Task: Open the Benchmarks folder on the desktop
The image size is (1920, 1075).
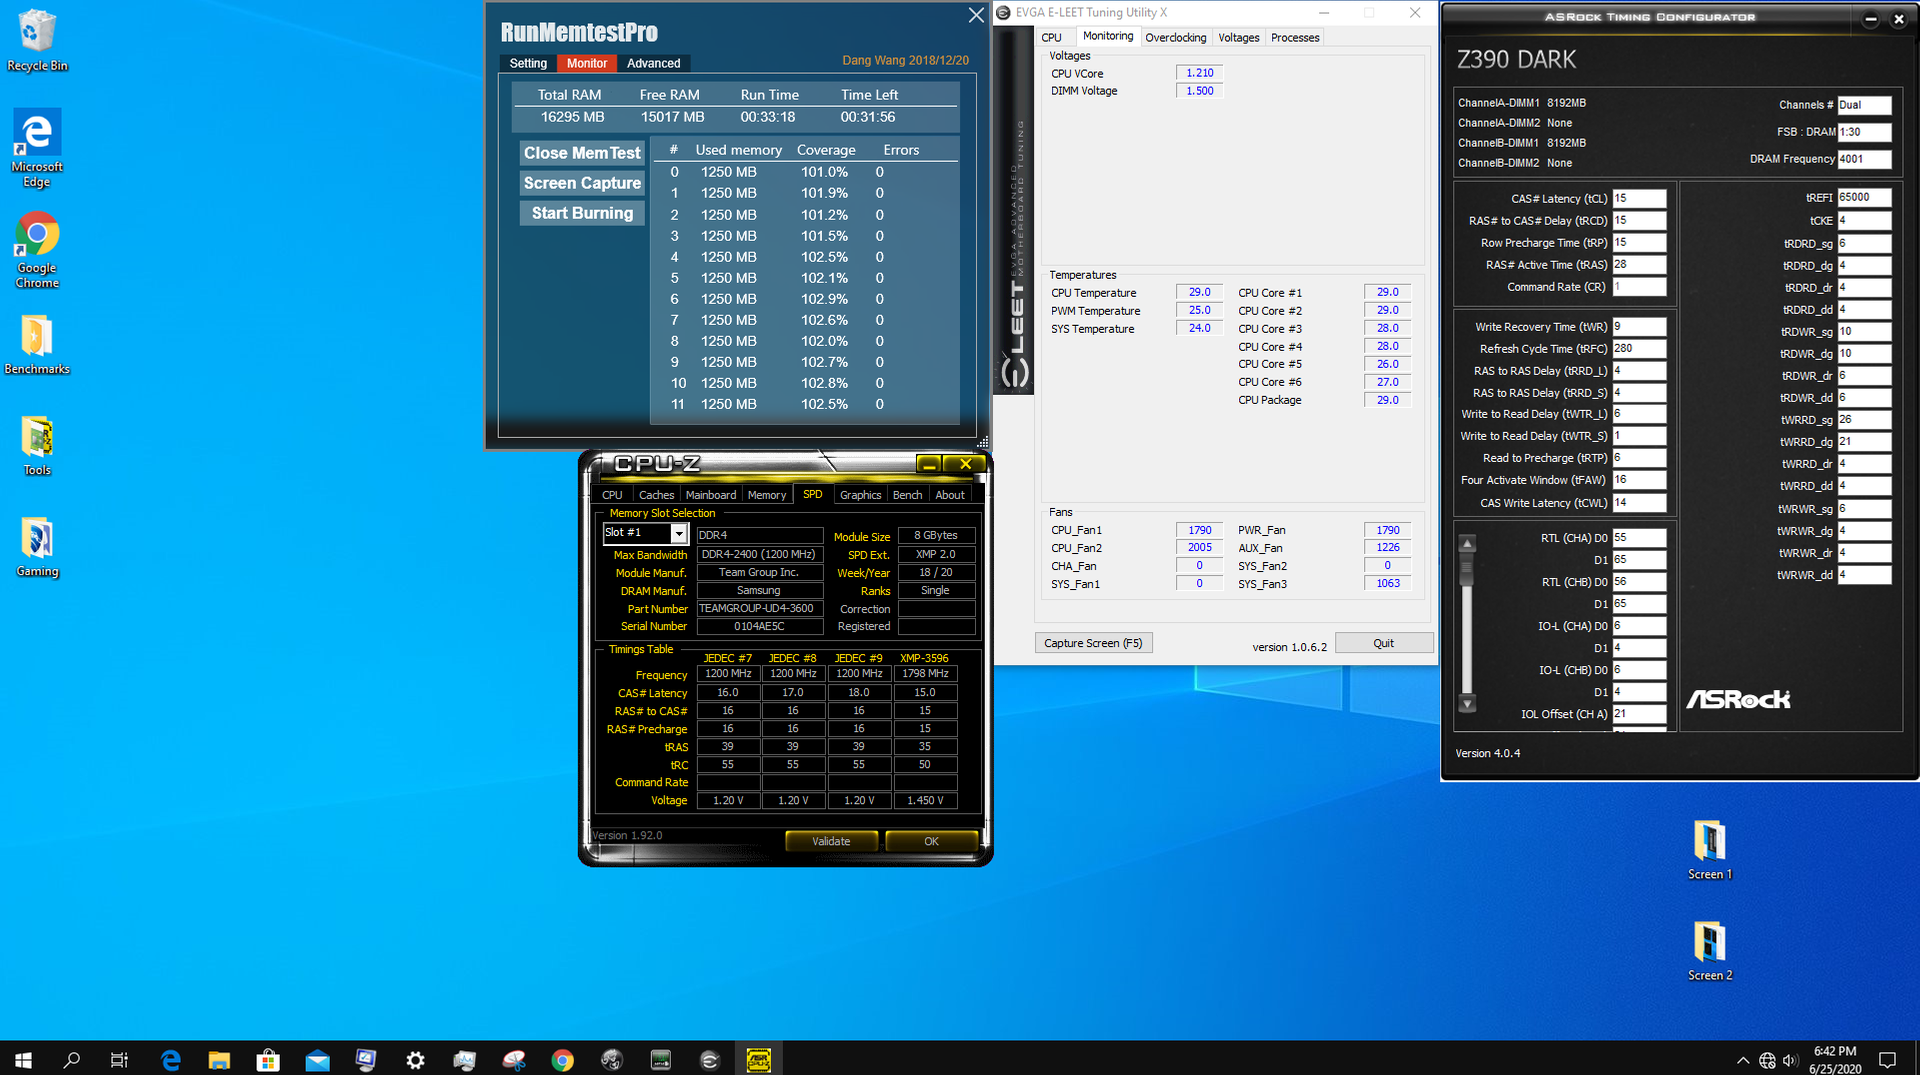Action: click(x=37, y=345)
